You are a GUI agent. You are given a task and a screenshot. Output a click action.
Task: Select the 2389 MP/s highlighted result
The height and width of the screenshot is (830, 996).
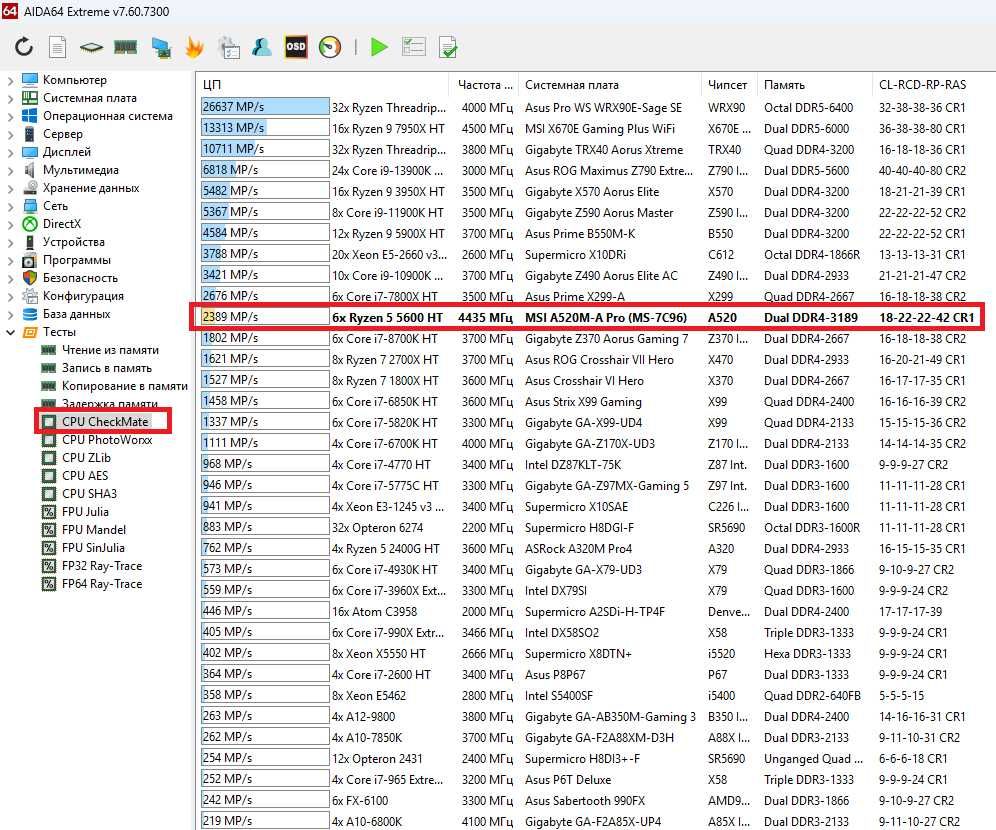point(265,316)
